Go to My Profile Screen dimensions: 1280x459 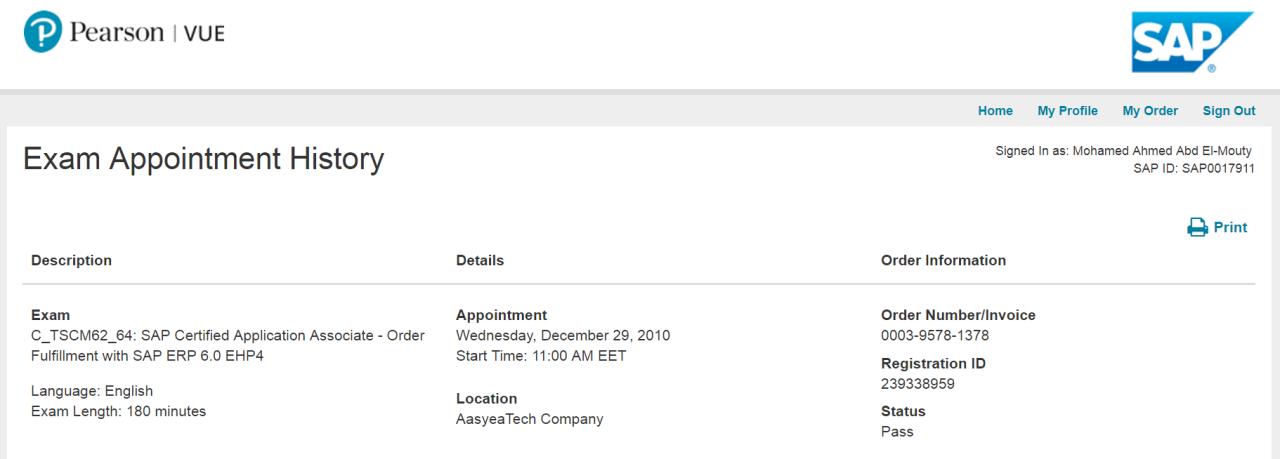point(1067,111)
